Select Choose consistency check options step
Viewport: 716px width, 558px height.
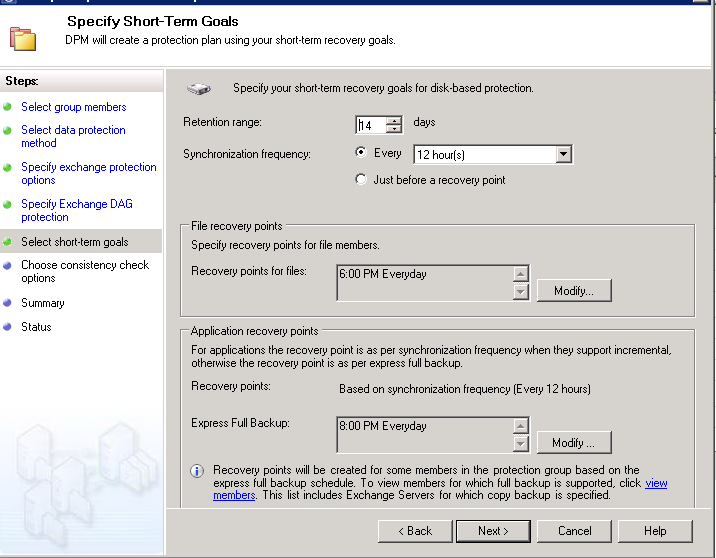point(85,272)
